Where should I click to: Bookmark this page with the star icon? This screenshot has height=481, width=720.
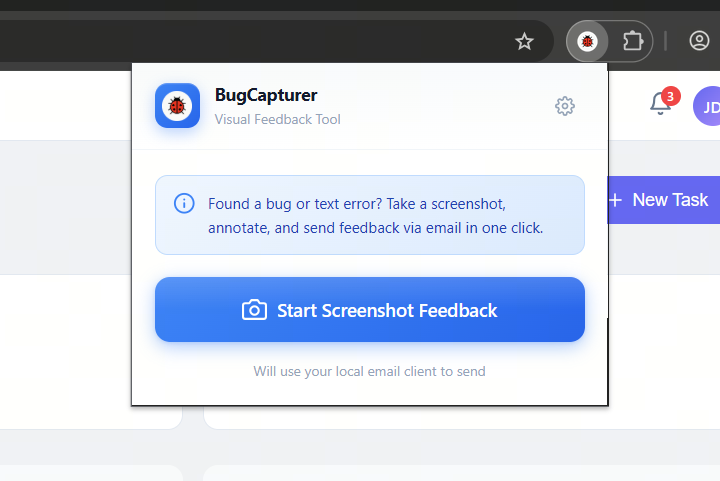524,42
